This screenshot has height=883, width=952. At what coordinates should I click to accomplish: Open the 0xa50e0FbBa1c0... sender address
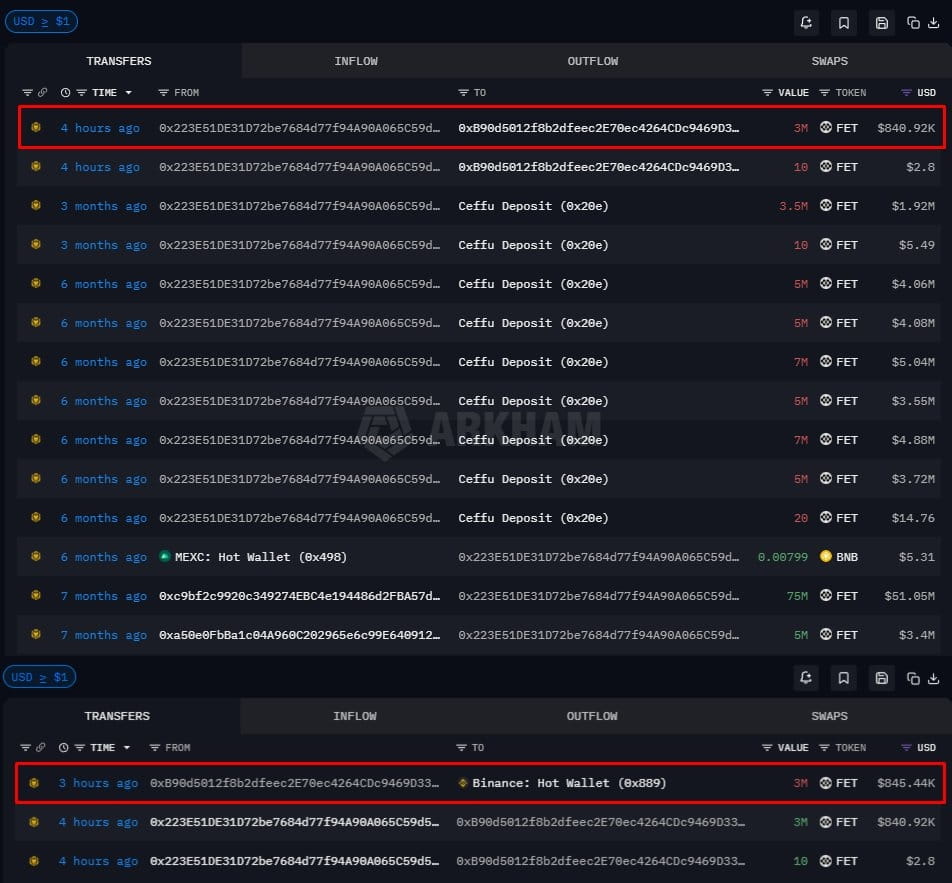pos(299,635)
